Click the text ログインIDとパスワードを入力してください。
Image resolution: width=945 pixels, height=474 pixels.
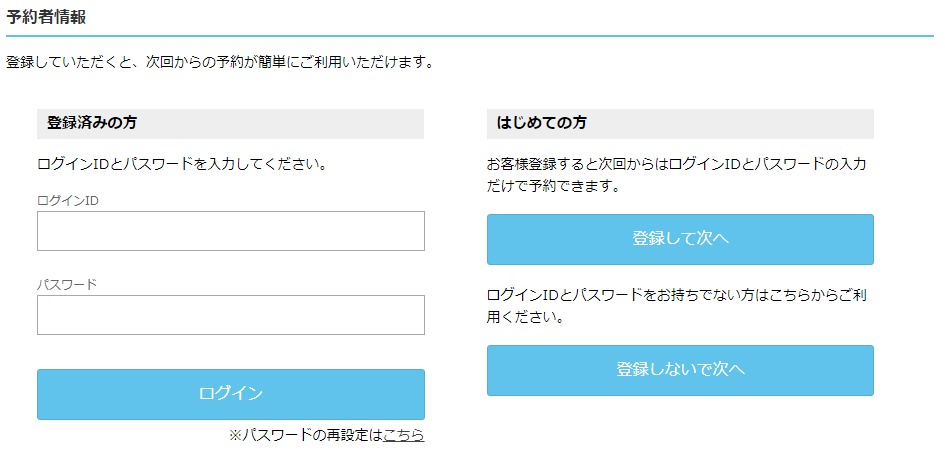tap(183, 164)
